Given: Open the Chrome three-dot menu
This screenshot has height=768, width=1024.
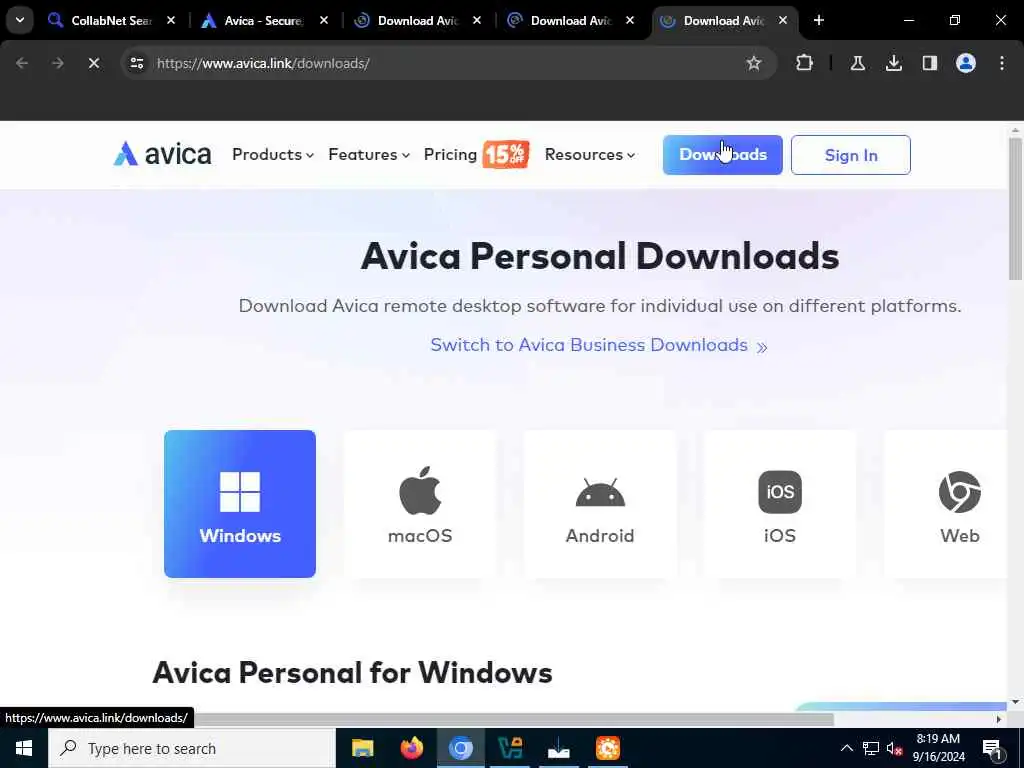Looking at the screenshot, I should click(1002, 63).
